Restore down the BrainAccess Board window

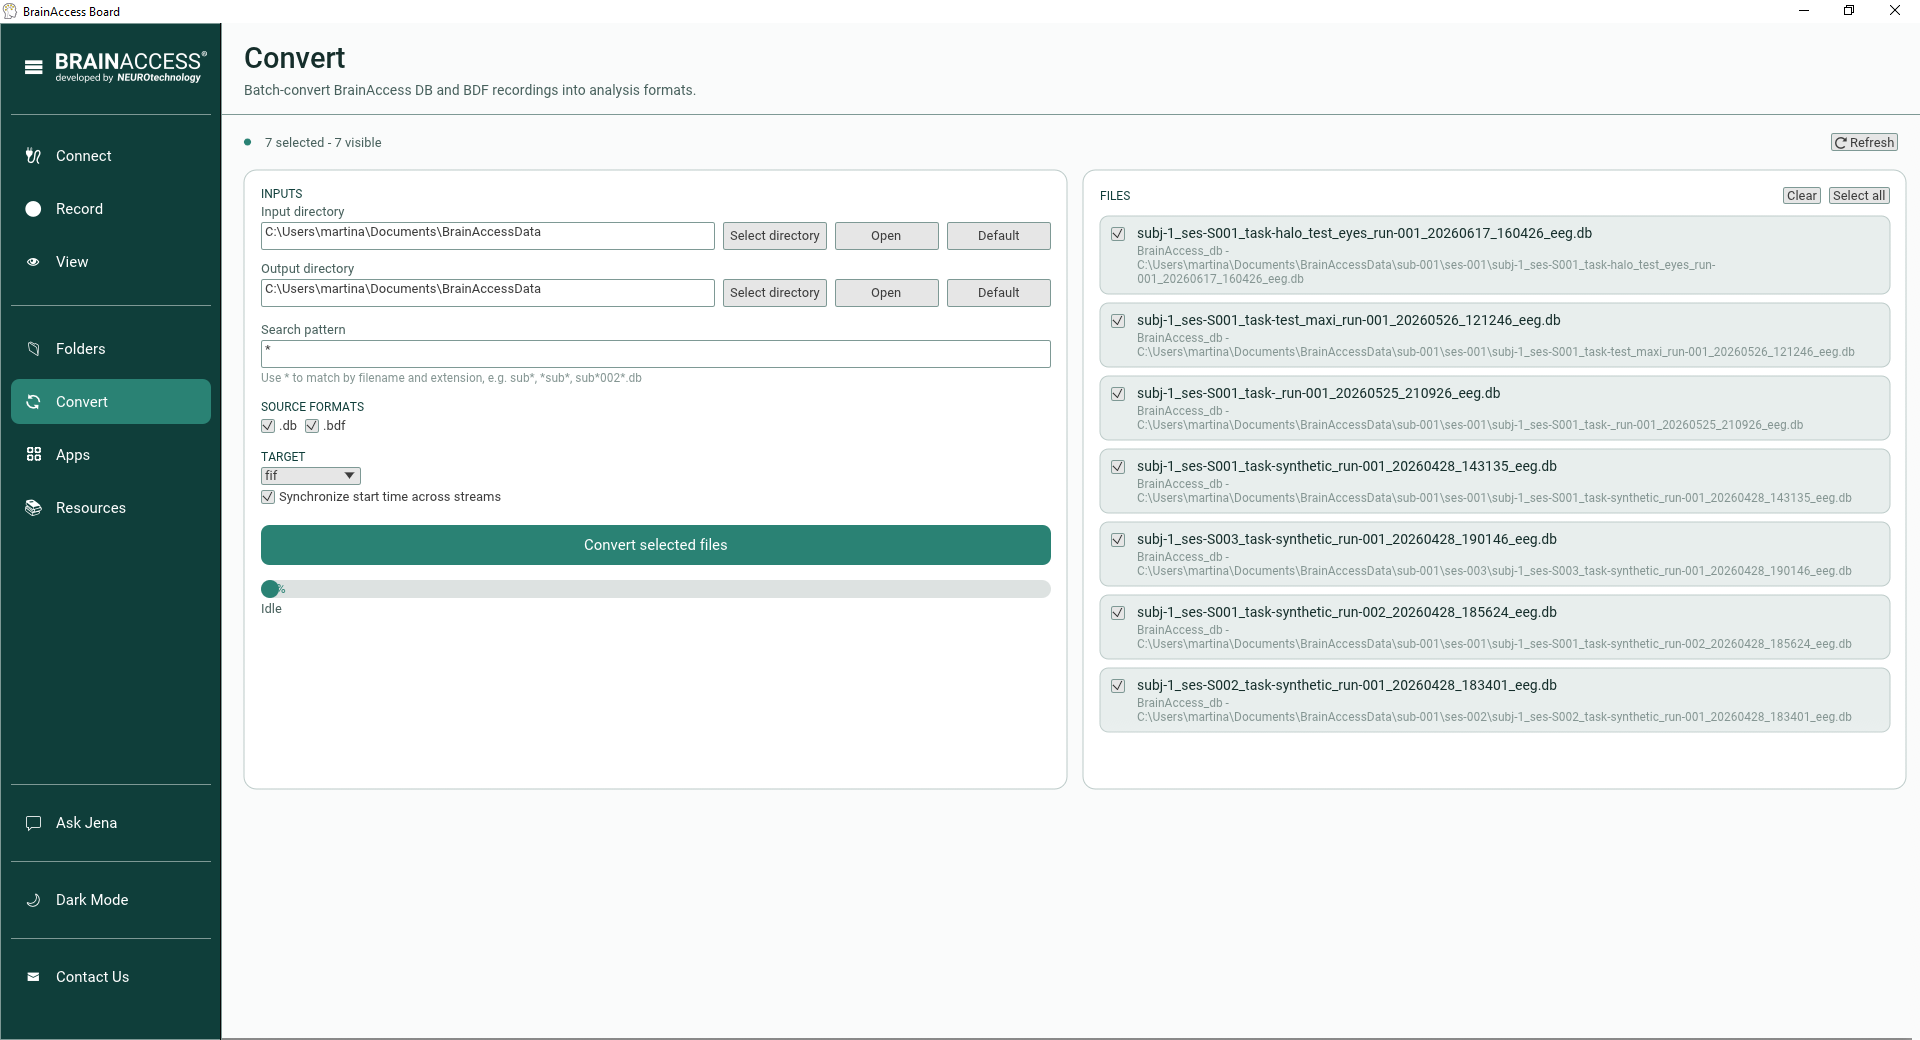coord(1849,11)
